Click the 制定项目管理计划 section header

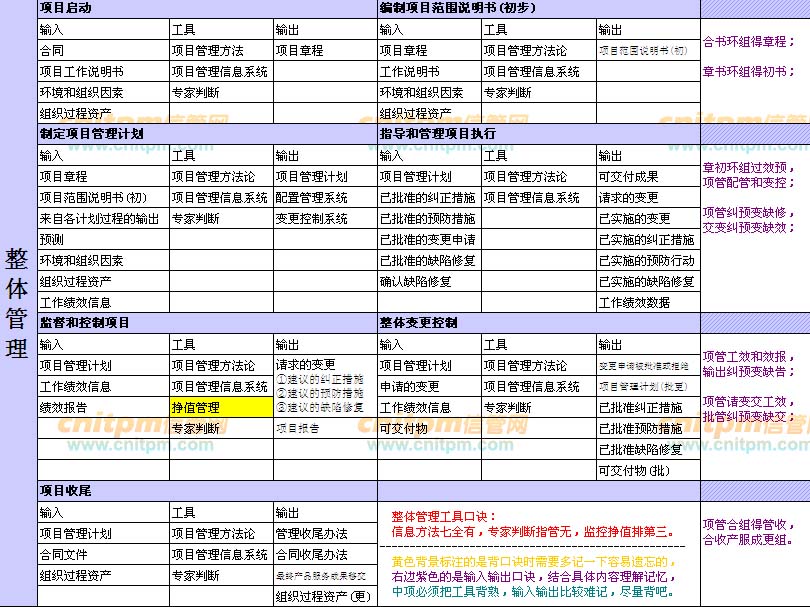pos(91,133)
